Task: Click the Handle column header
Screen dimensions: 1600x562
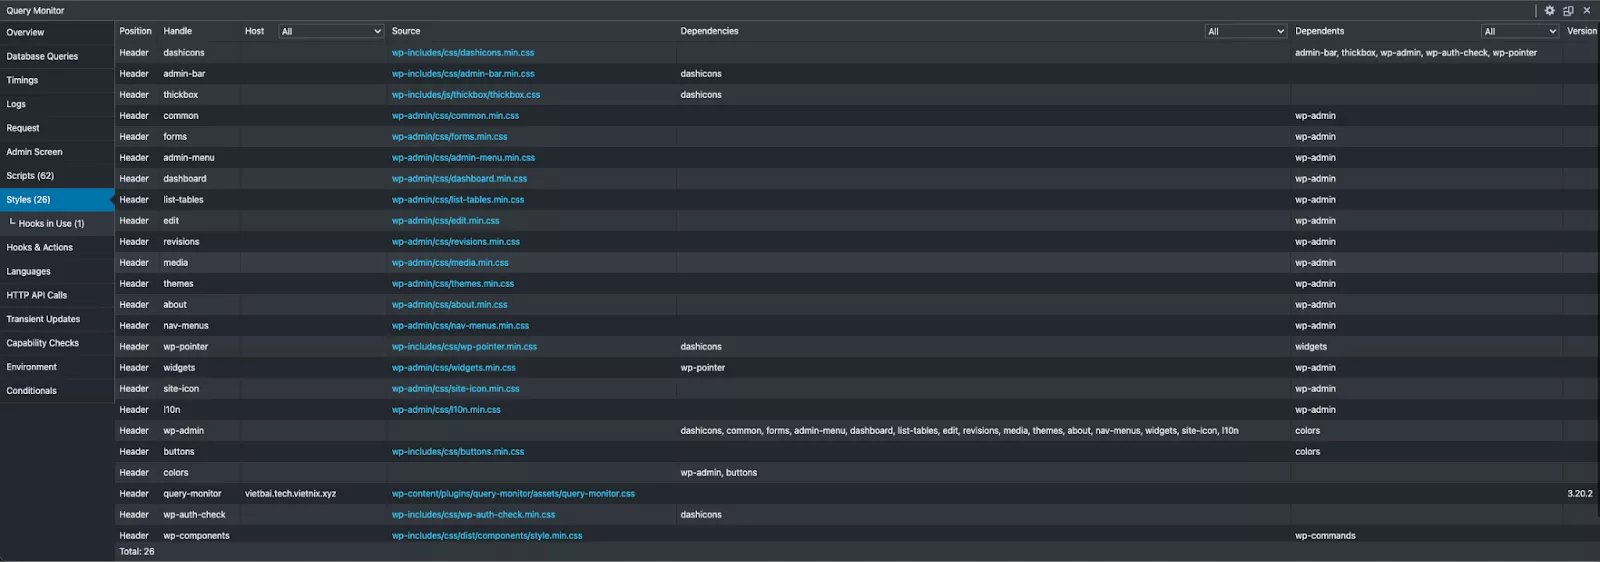Action: 178,32
